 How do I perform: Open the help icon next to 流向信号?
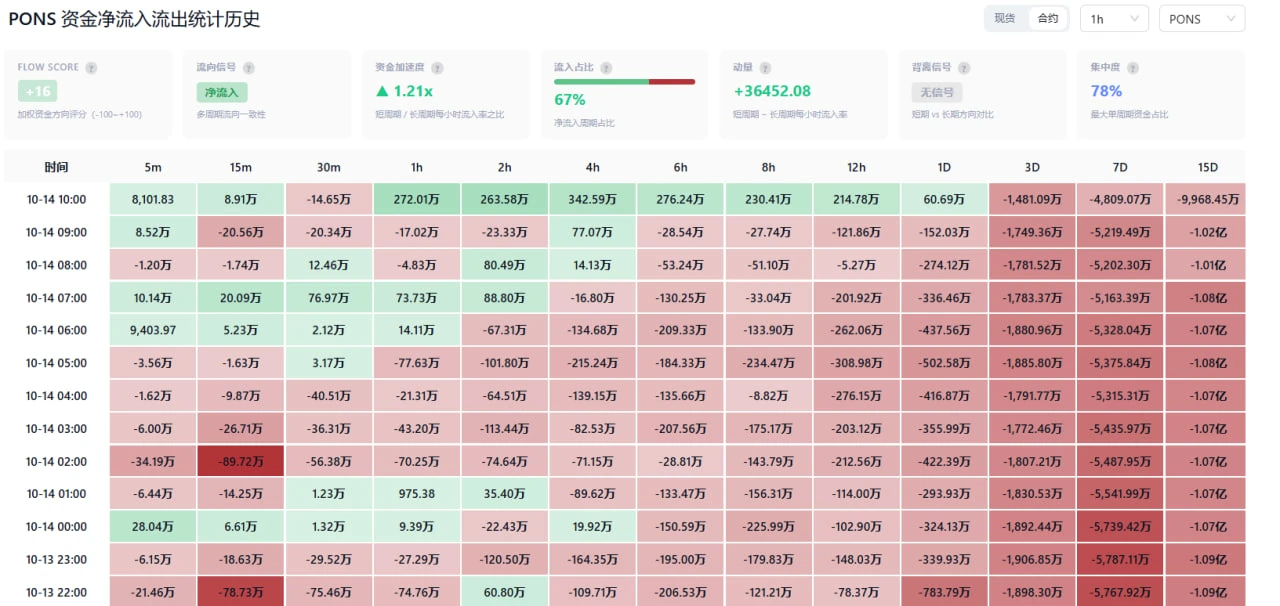click(249, 68)
